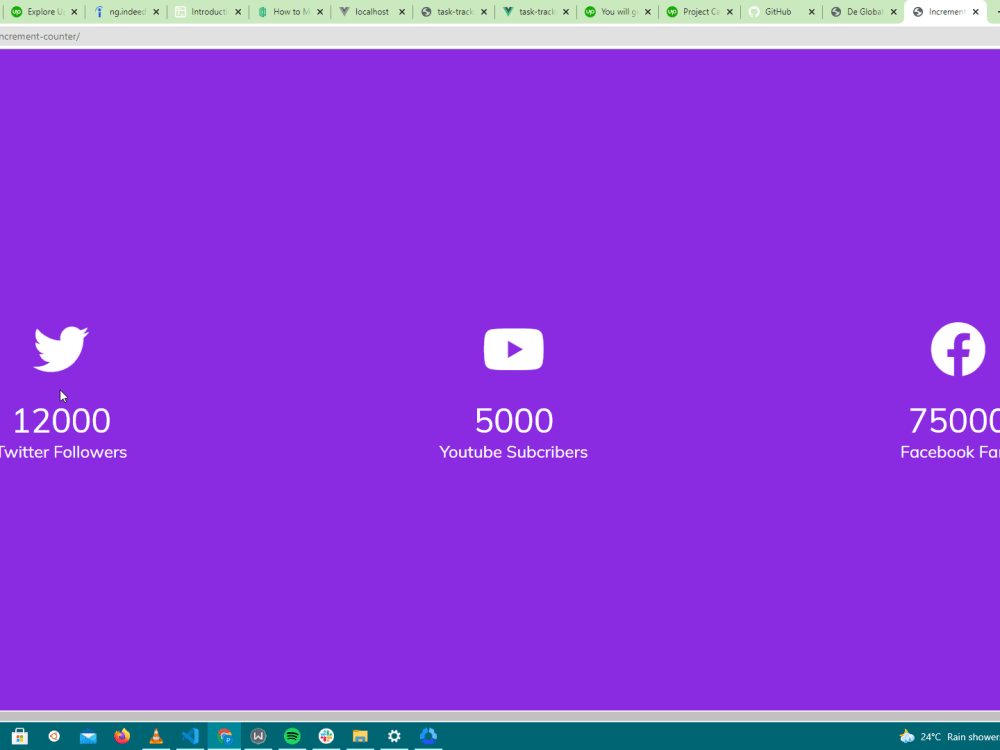Switch to the ng.indeed tab
Image resolution: width=1000 pixels, height=750 pixels.
[125, 11]
